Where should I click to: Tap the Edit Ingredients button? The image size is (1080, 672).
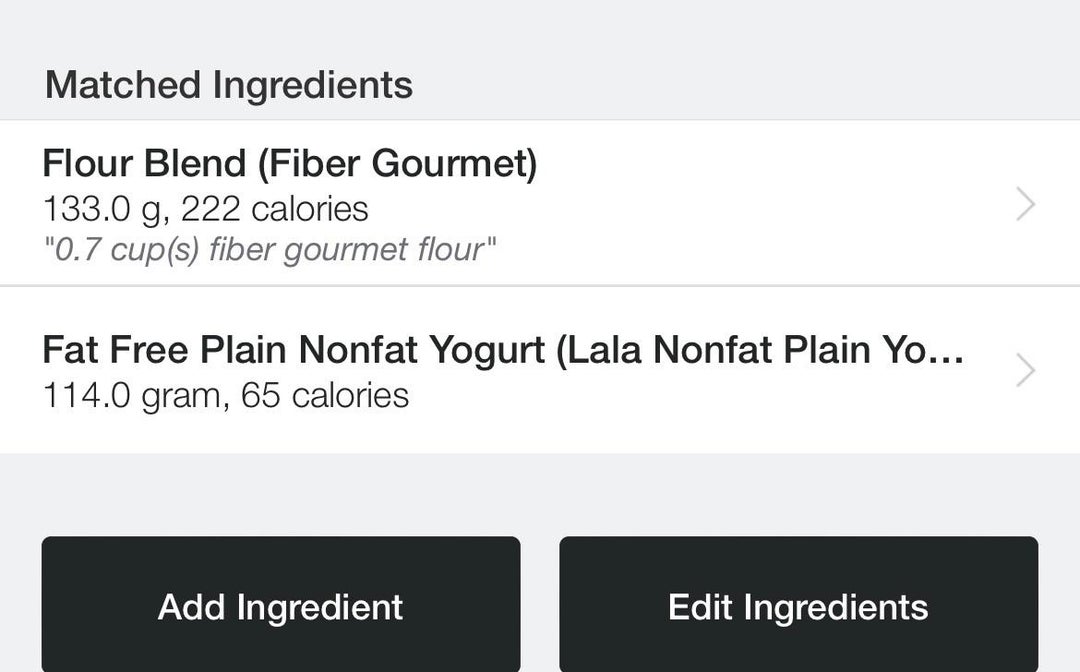point(798,606)
